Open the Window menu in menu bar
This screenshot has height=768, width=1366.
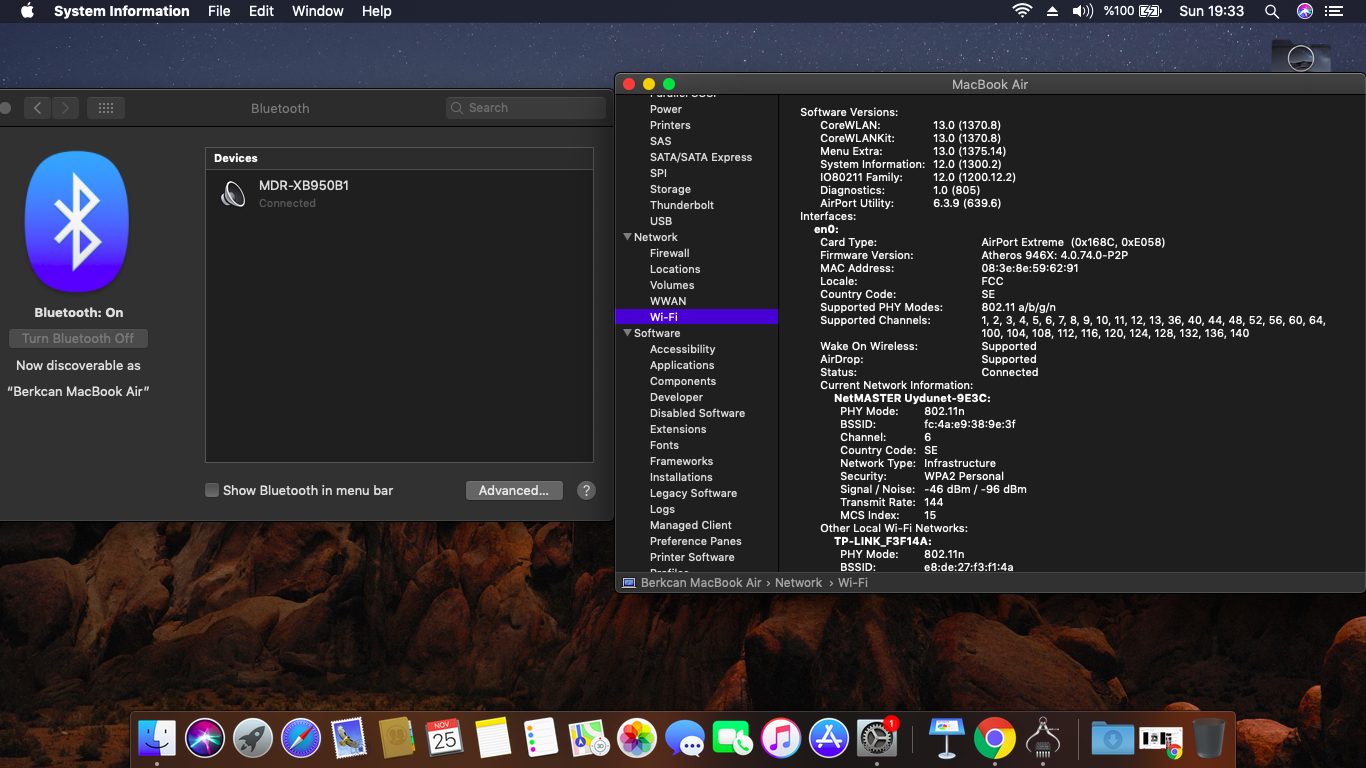coord(317,11)
